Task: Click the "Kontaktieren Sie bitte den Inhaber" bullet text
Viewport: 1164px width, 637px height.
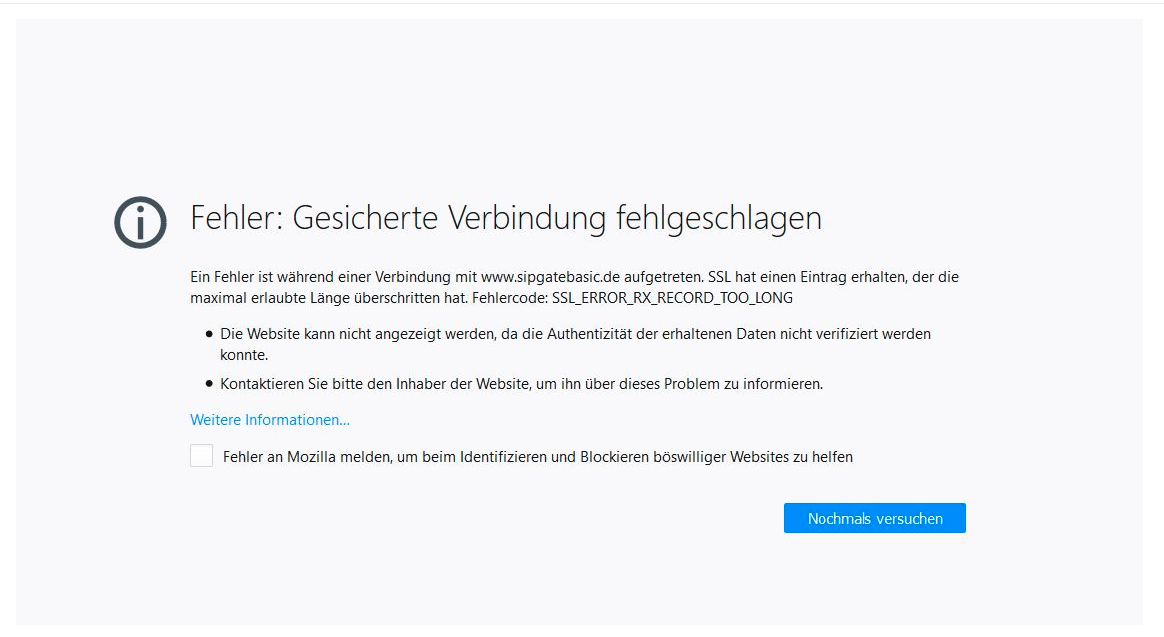Action: point(521,384)
